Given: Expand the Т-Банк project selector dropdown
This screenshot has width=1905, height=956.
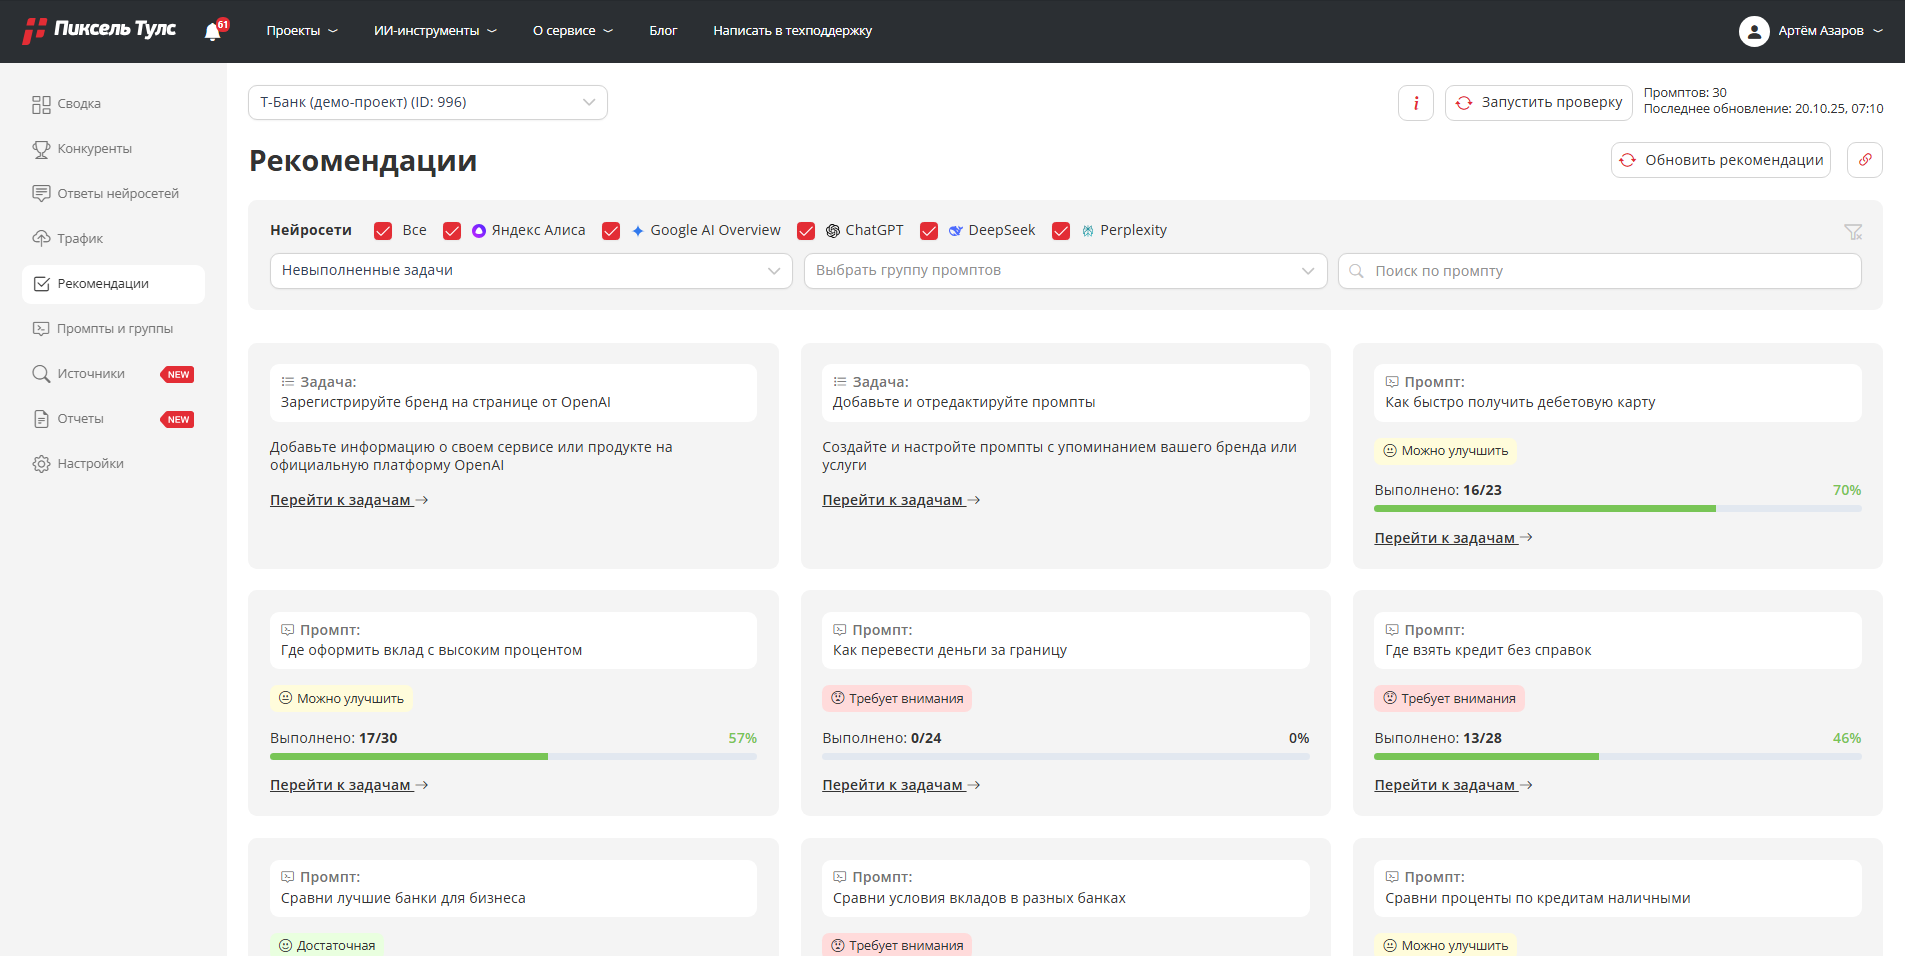Looking at the screenshot, I should coord(427,103).
